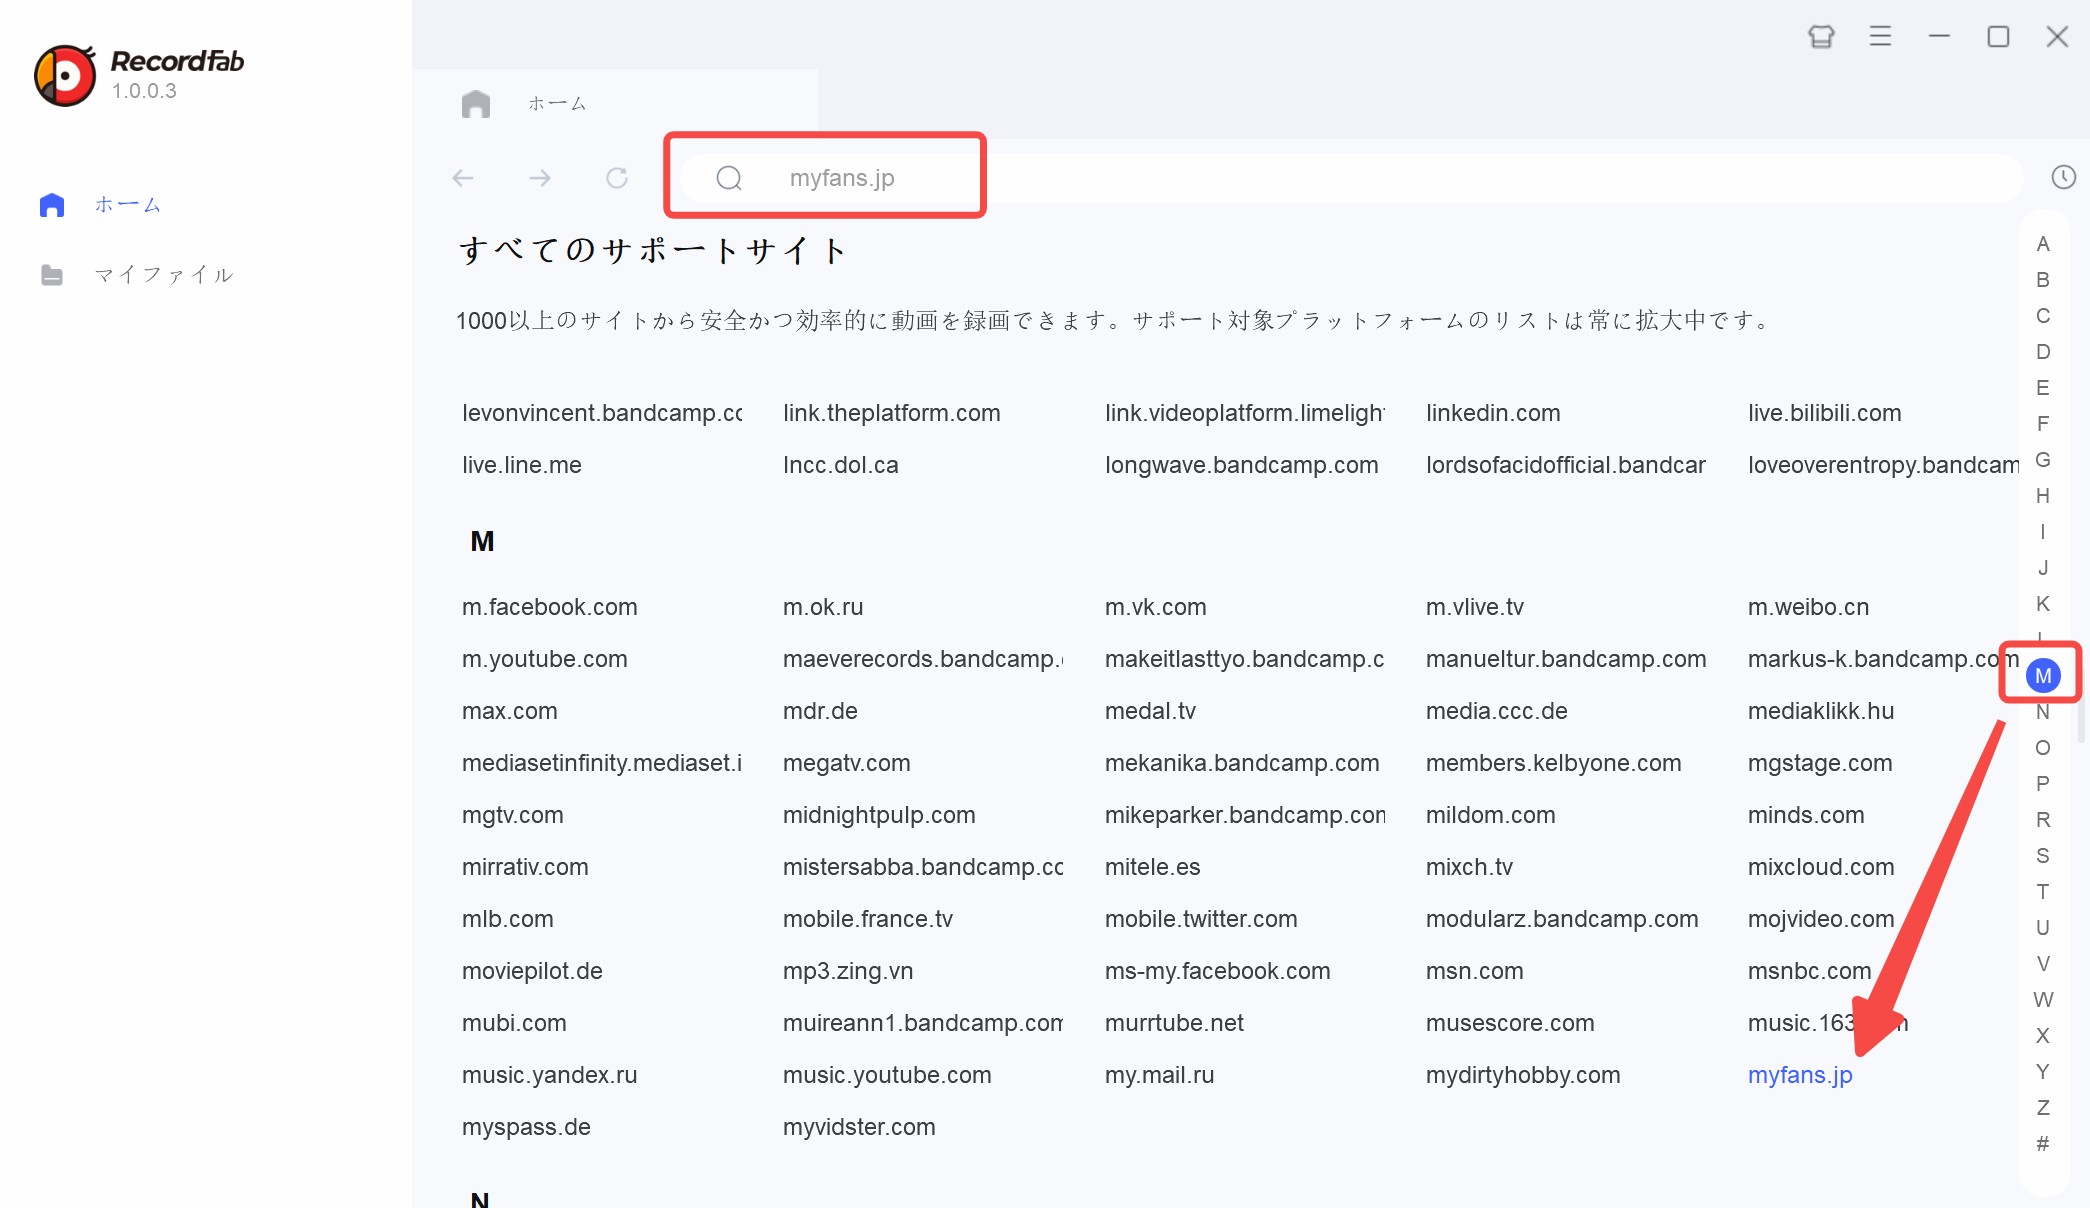Viewport: 2090px width, 1208px height.
Task: Jump to letter A in index
Action: 2043,244
